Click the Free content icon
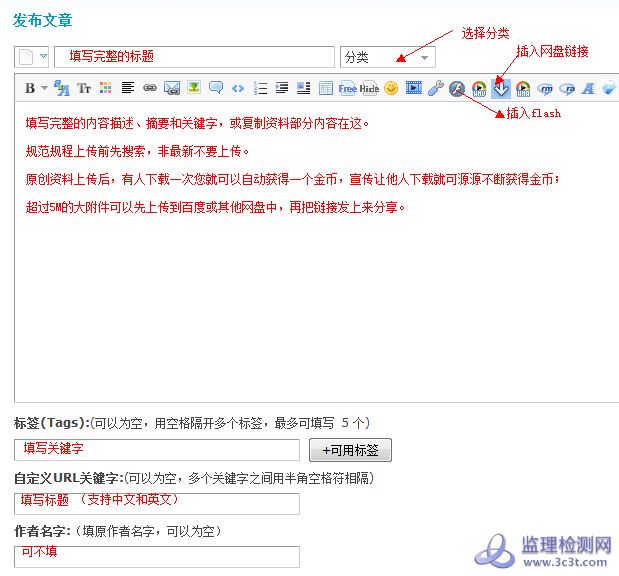The width and height of the screenshot is (619, 576). pos(347,88)
